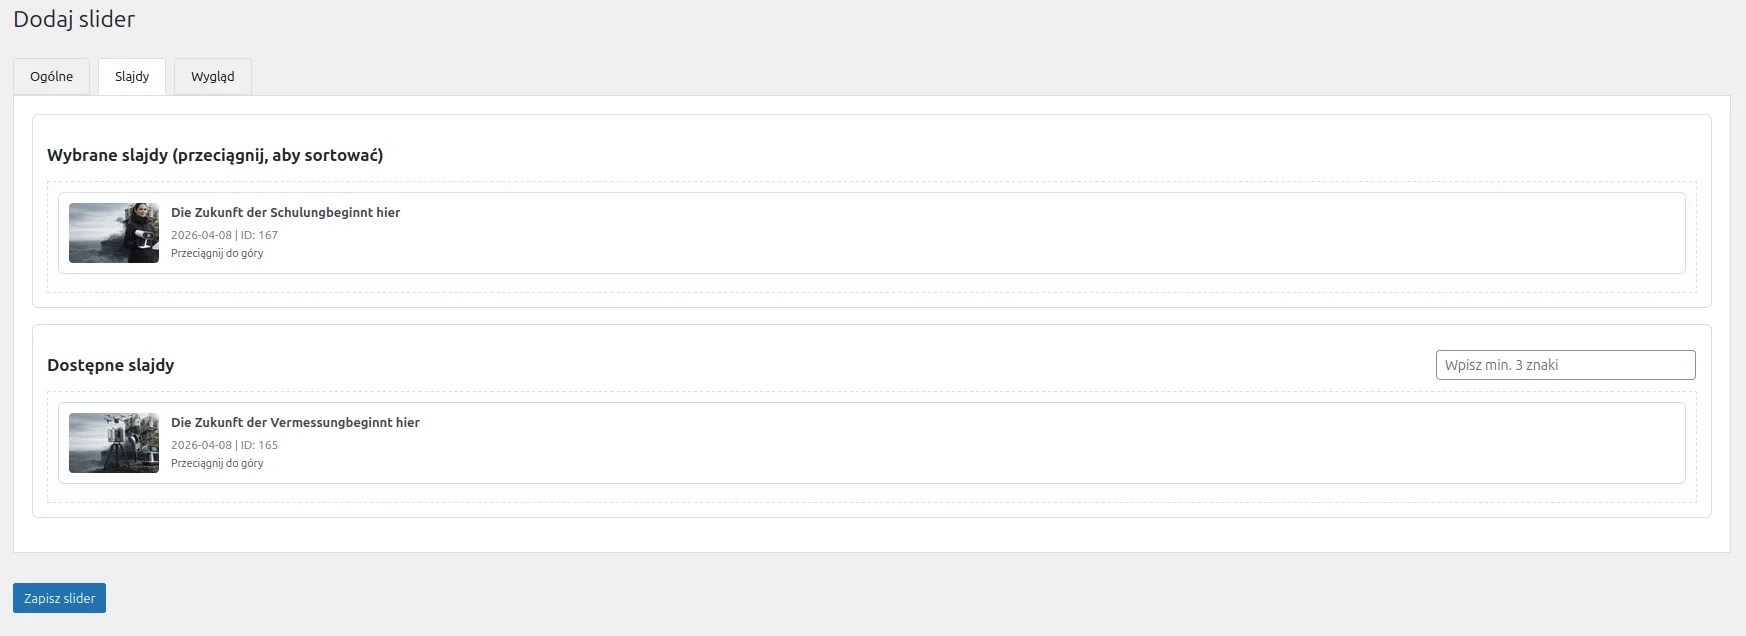Screen dimensions: 1746x636
Task: Select title 'Die Zukunft der Schulungbeginnt hier'
Action: click(x=285, y=213)
